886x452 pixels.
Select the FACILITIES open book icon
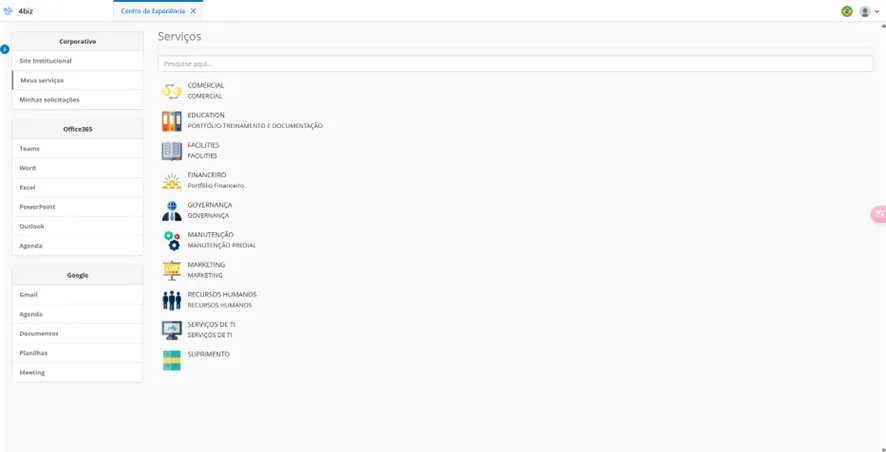tap(172, 151)
